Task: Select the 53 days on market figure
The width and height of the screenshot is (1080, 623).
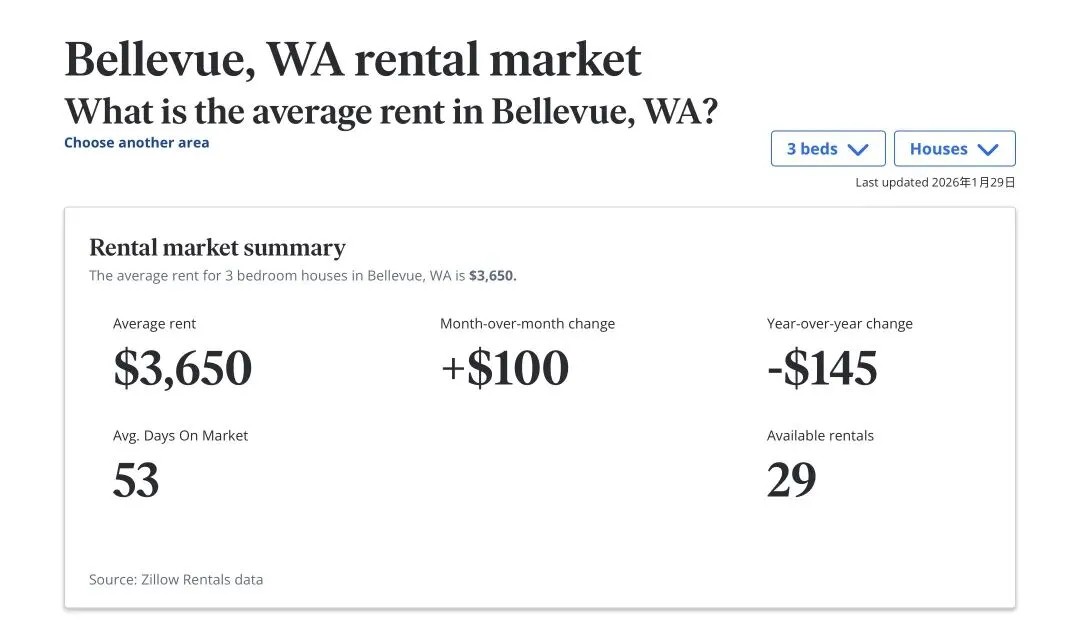Action: [x=136, y=480]
